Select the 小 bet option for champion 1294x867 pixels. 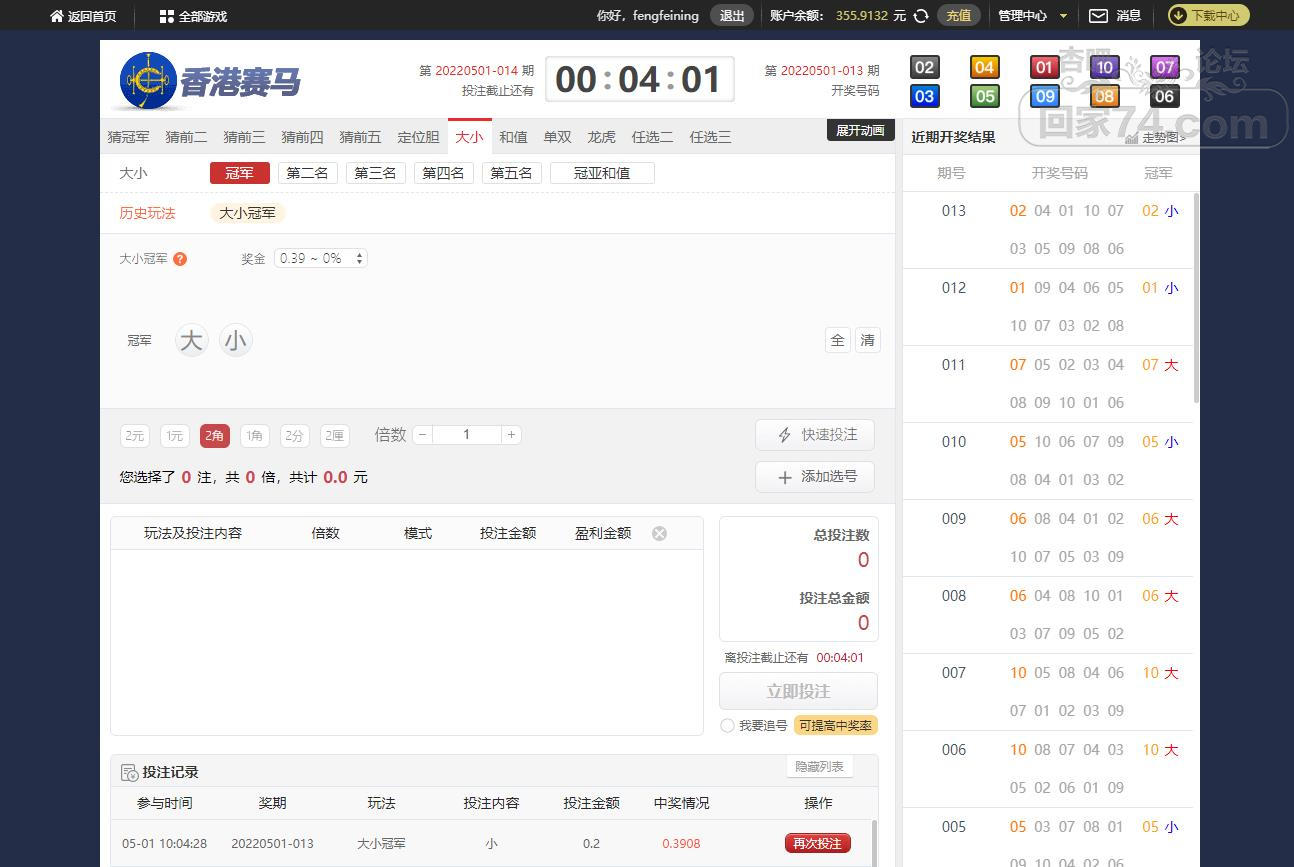235,341
